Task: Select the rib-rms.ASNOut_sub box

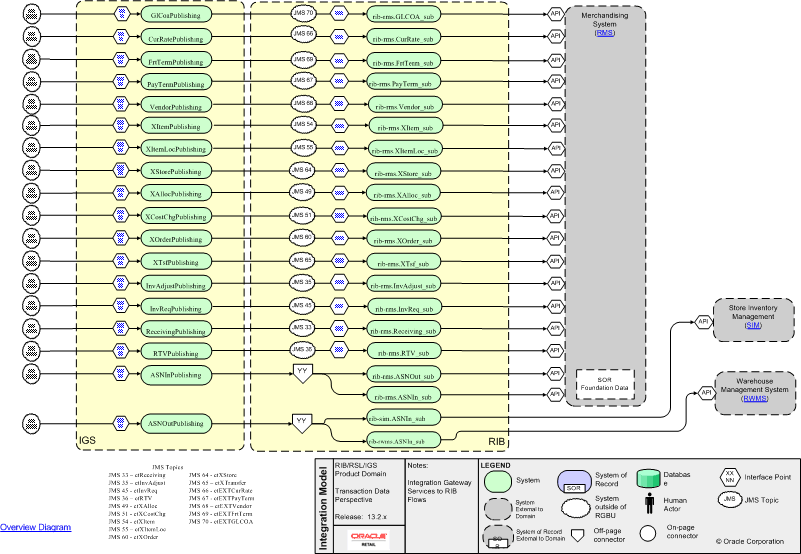Action: (403, 376)
